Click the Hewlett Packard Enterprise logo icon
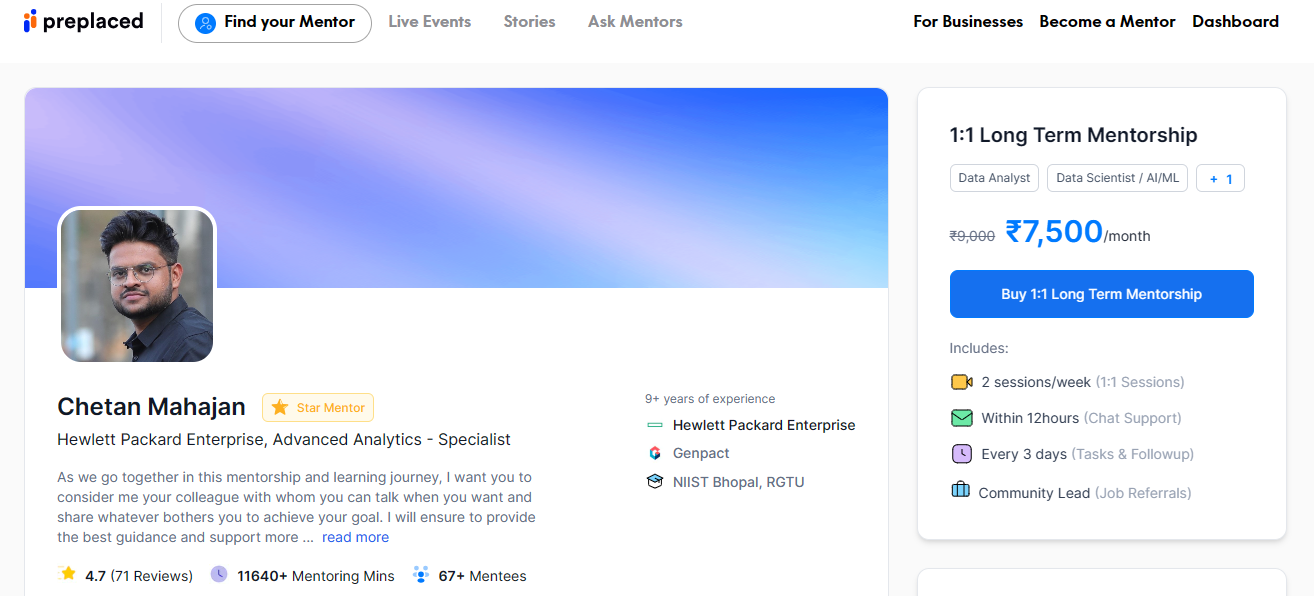The image size is (1314, 596). [655, 425]
